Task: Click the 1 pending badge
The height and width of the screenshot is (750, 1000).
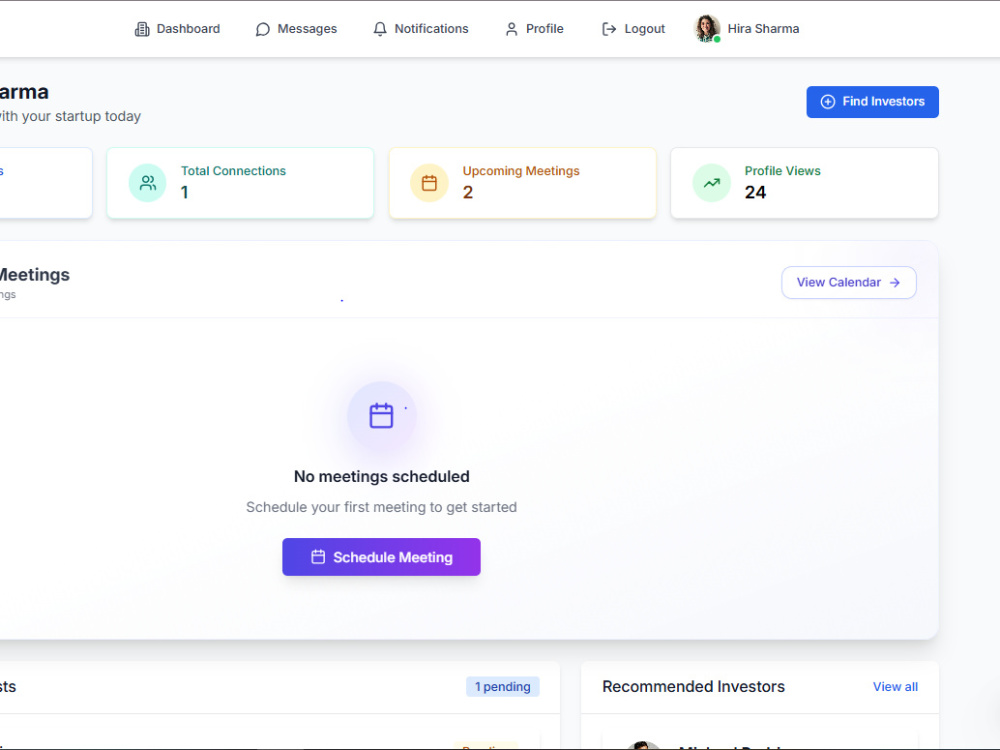Action: (x=503, y=687)
